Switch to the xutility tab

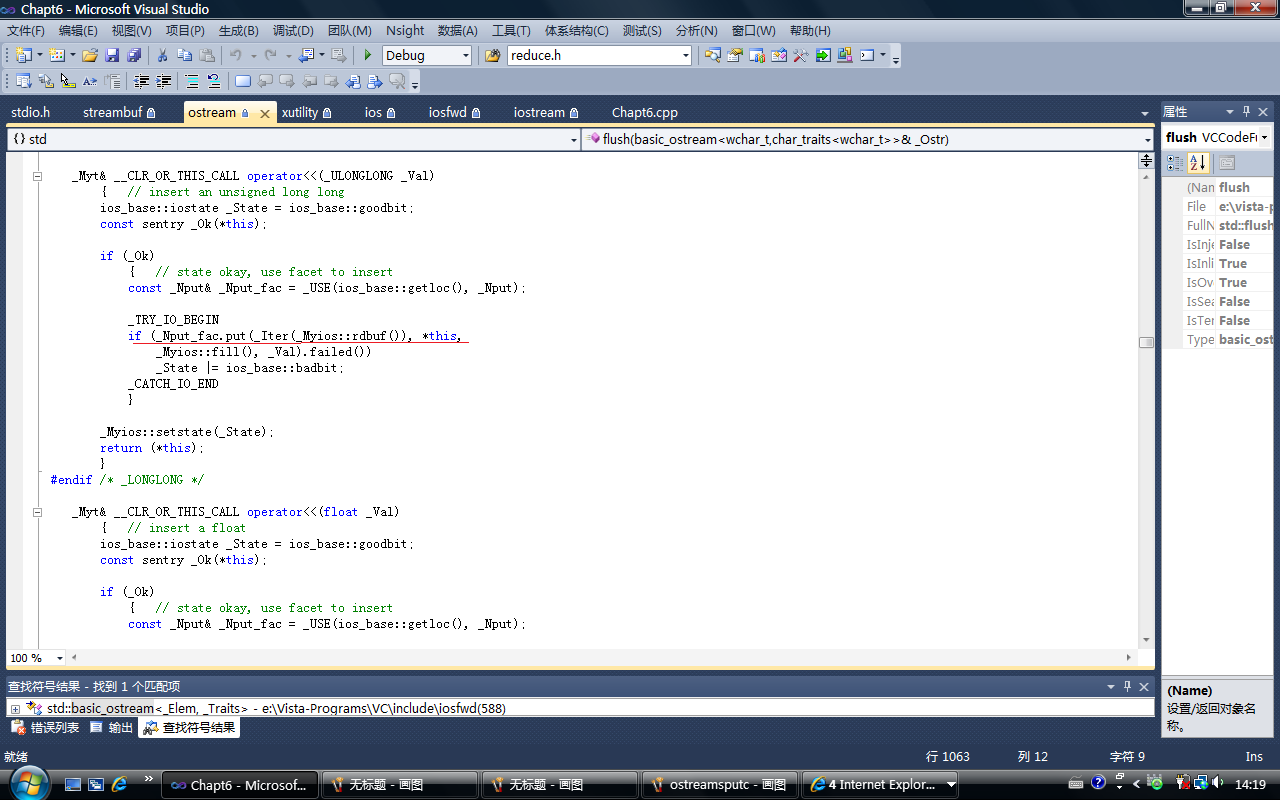pyautogui.click(x=306, y=113)
